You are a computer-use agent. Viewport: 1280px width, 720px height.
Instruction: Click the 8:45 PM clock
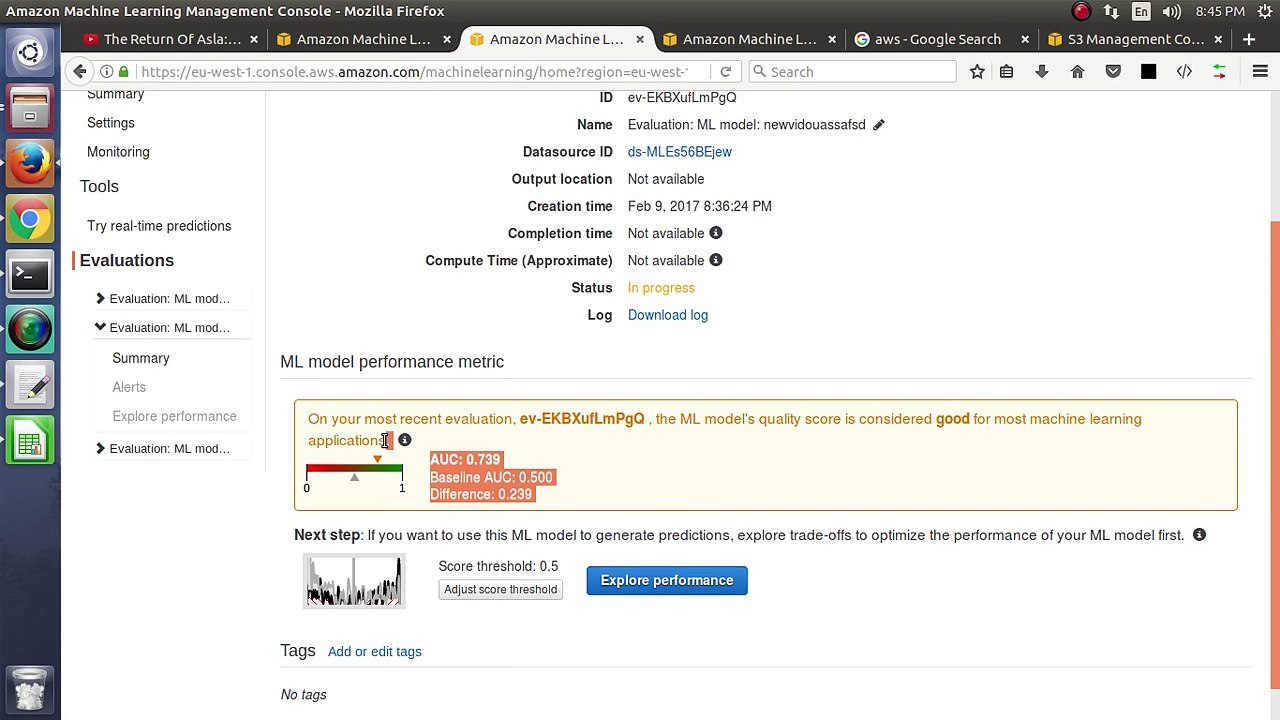coord(1220,12)
